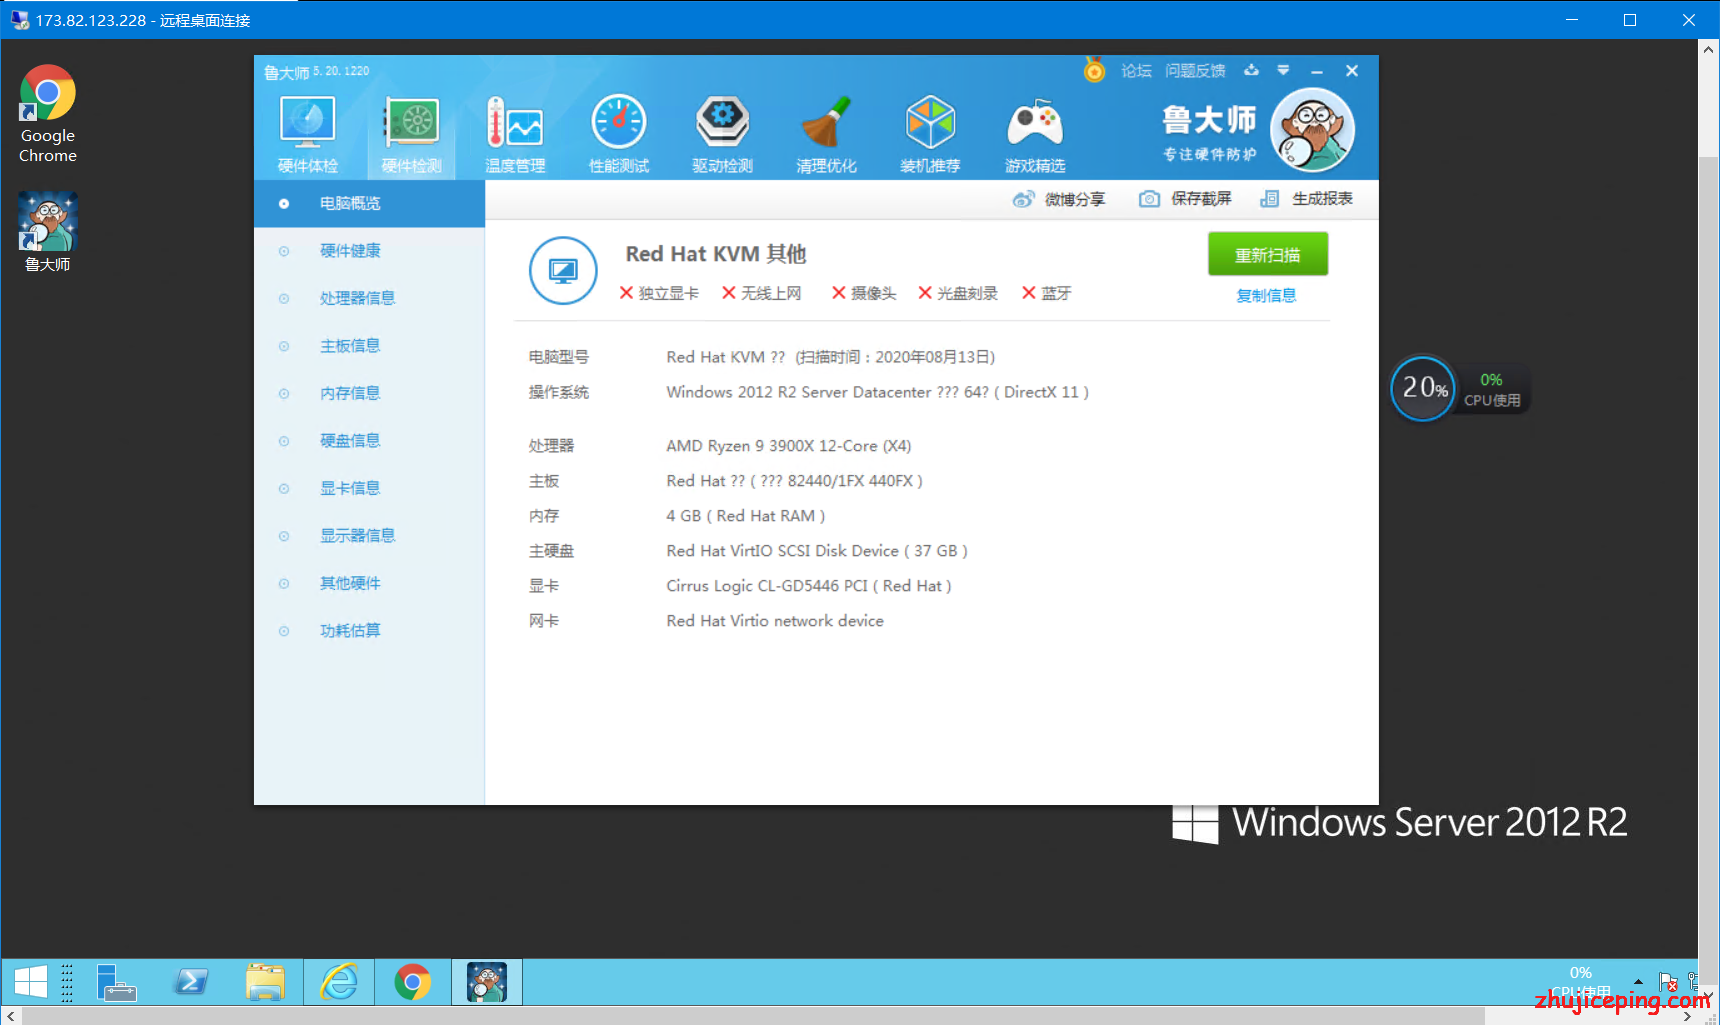Minimize the 鲁大师 window
This screenshot has width=1720, height=1025.
[1317, 71]
